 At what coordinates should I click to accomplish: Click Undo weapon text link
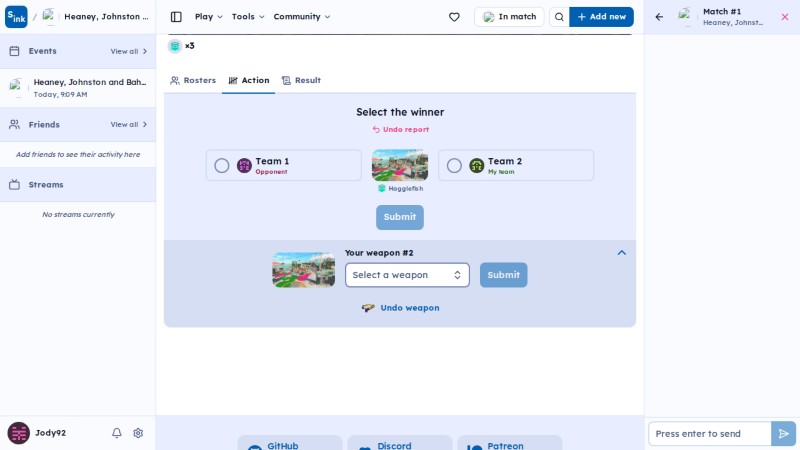coord(410,308)
